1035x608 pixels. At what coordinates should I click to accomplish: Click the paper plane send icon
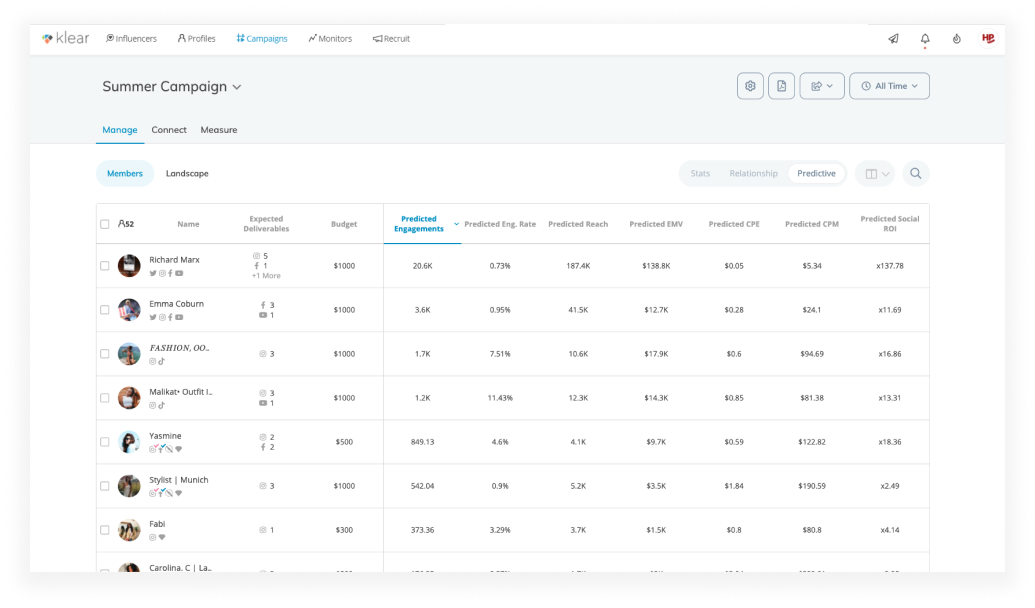pos(893,39)
